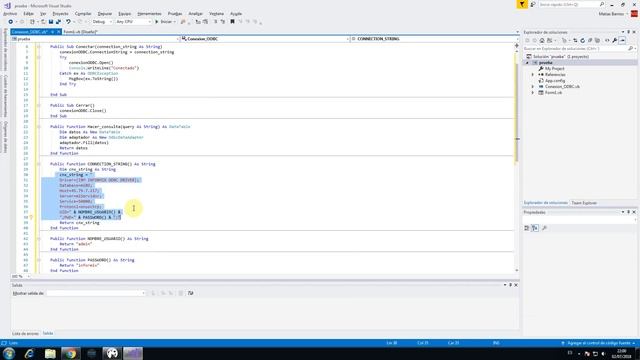640x360 pixels.
Task: Open the Any CPU platform dropdown
Action: (133, 22)
